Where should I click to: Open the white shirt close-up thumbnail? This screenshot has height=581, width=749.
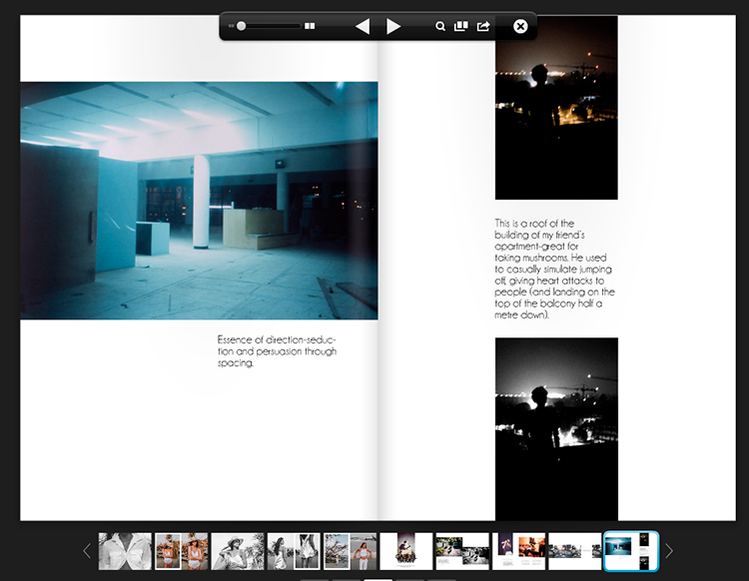pos(125,551)
